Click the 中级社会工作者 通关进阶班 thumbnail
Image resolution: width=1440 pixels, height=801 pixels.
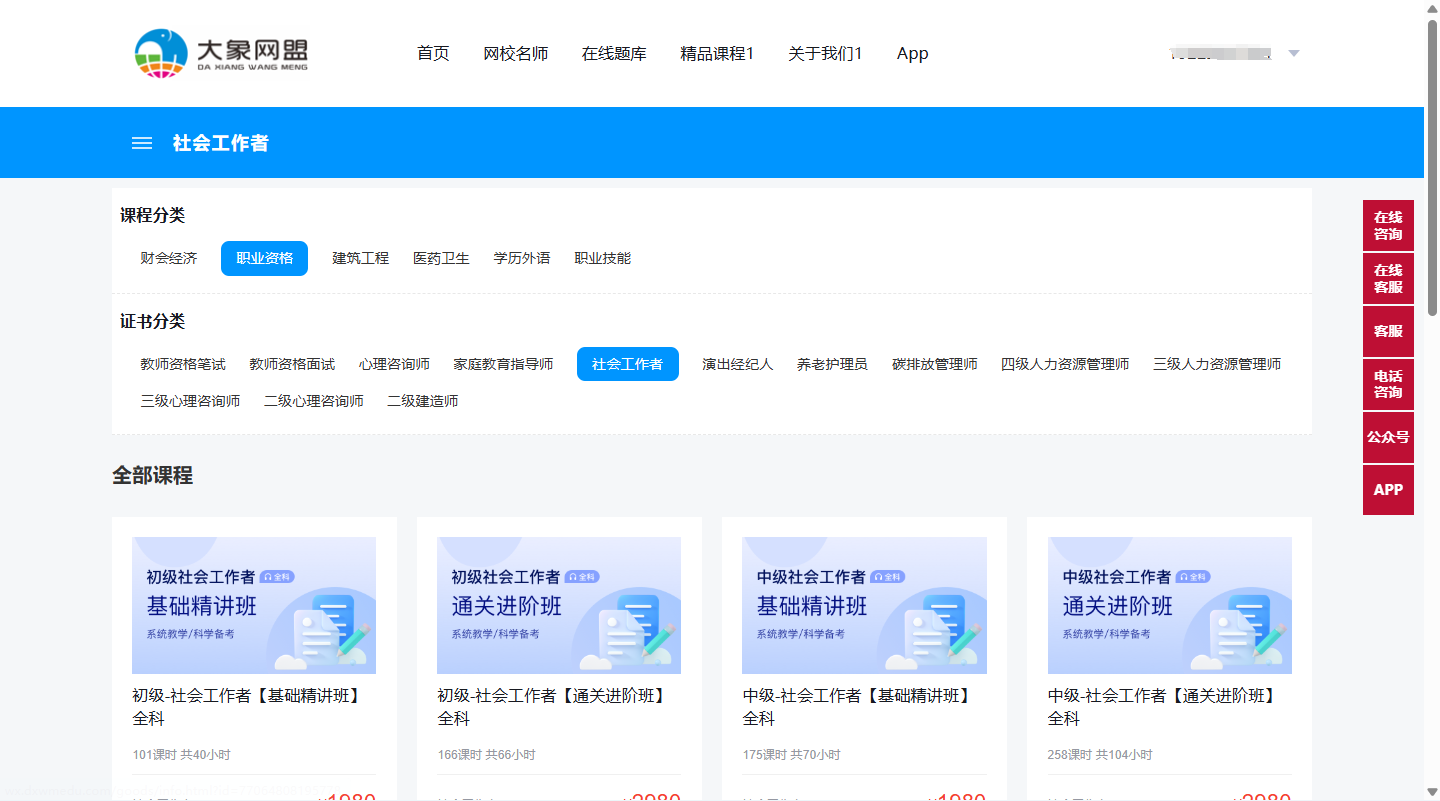1169,605
